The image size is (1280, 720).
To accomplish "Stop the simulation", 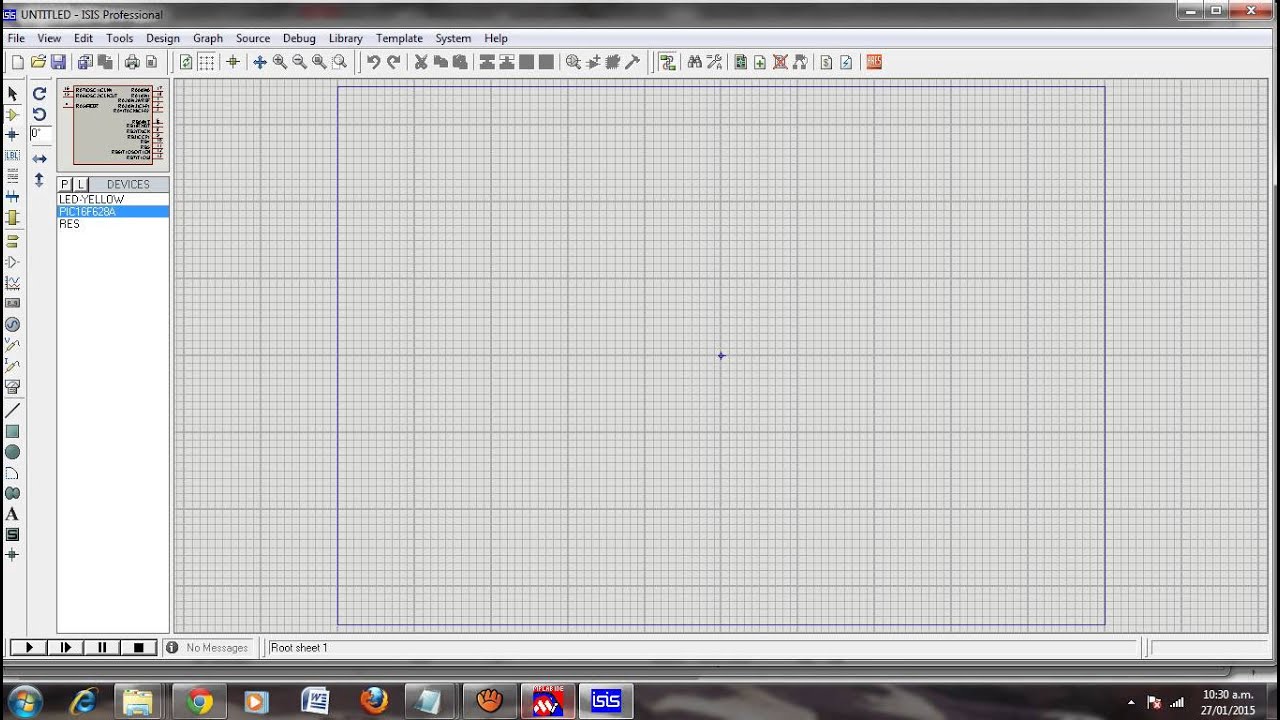I will pos(139,648).
